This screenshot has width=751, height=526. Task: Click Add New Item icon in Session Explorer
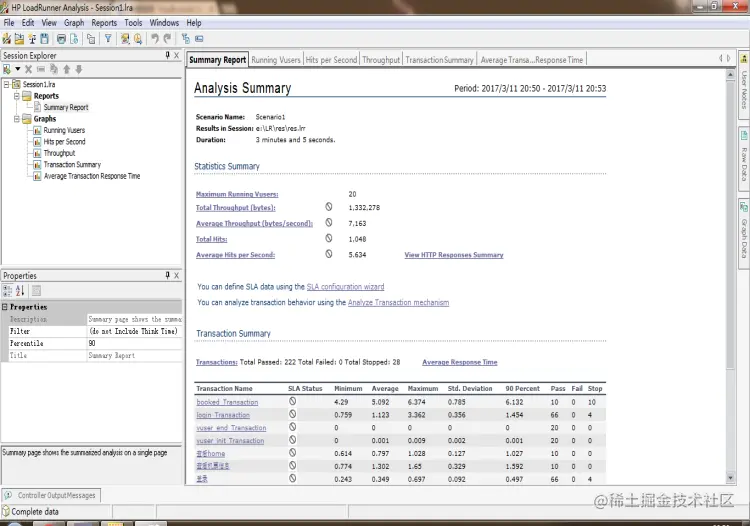coord(7,69)
